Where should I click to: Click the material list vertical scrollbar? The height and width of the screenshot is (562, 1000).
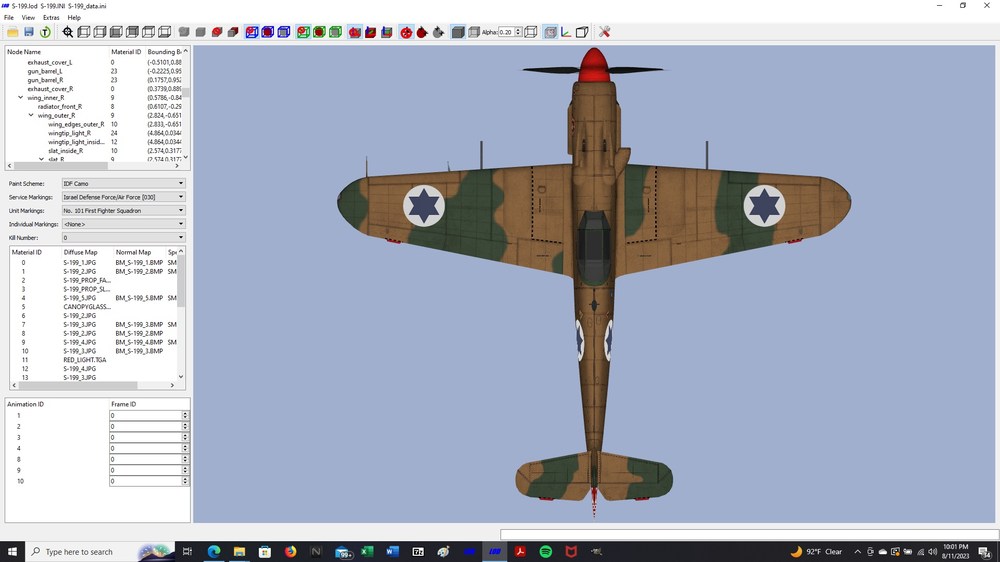(x=181, y=314)
